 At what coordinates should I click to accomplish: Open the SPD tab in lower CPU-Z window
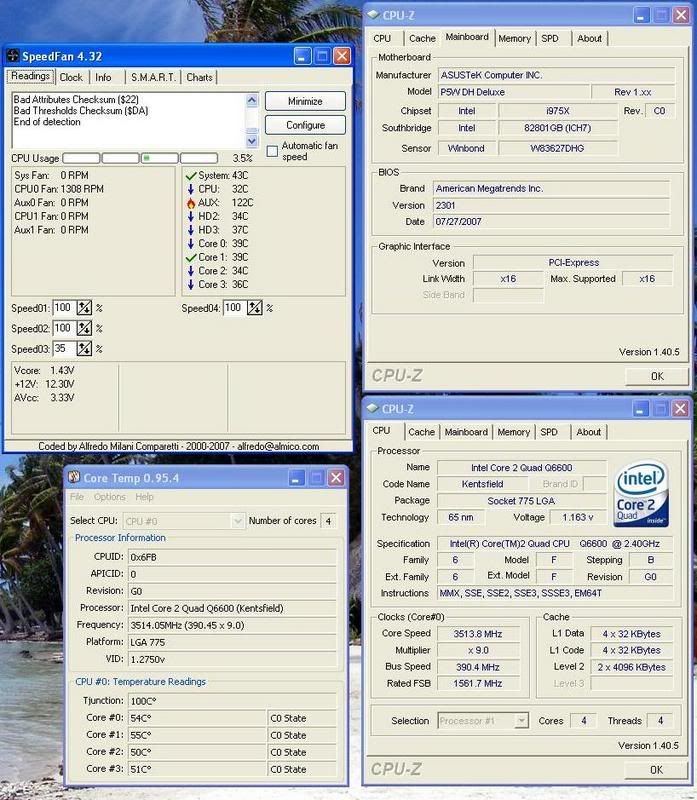[549, 432]
